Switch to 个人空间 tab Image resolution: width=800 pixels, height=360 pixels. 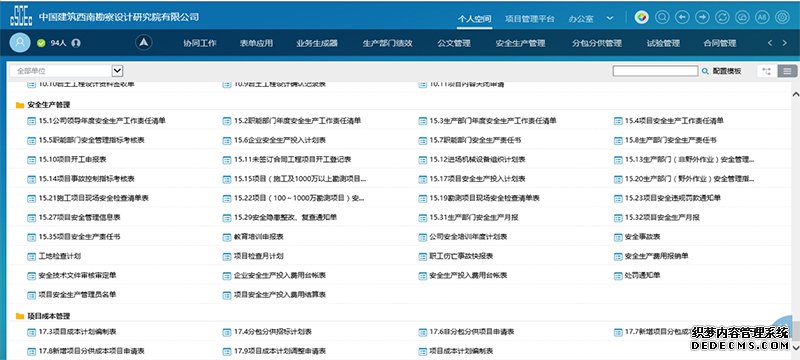tap(474, 19)
